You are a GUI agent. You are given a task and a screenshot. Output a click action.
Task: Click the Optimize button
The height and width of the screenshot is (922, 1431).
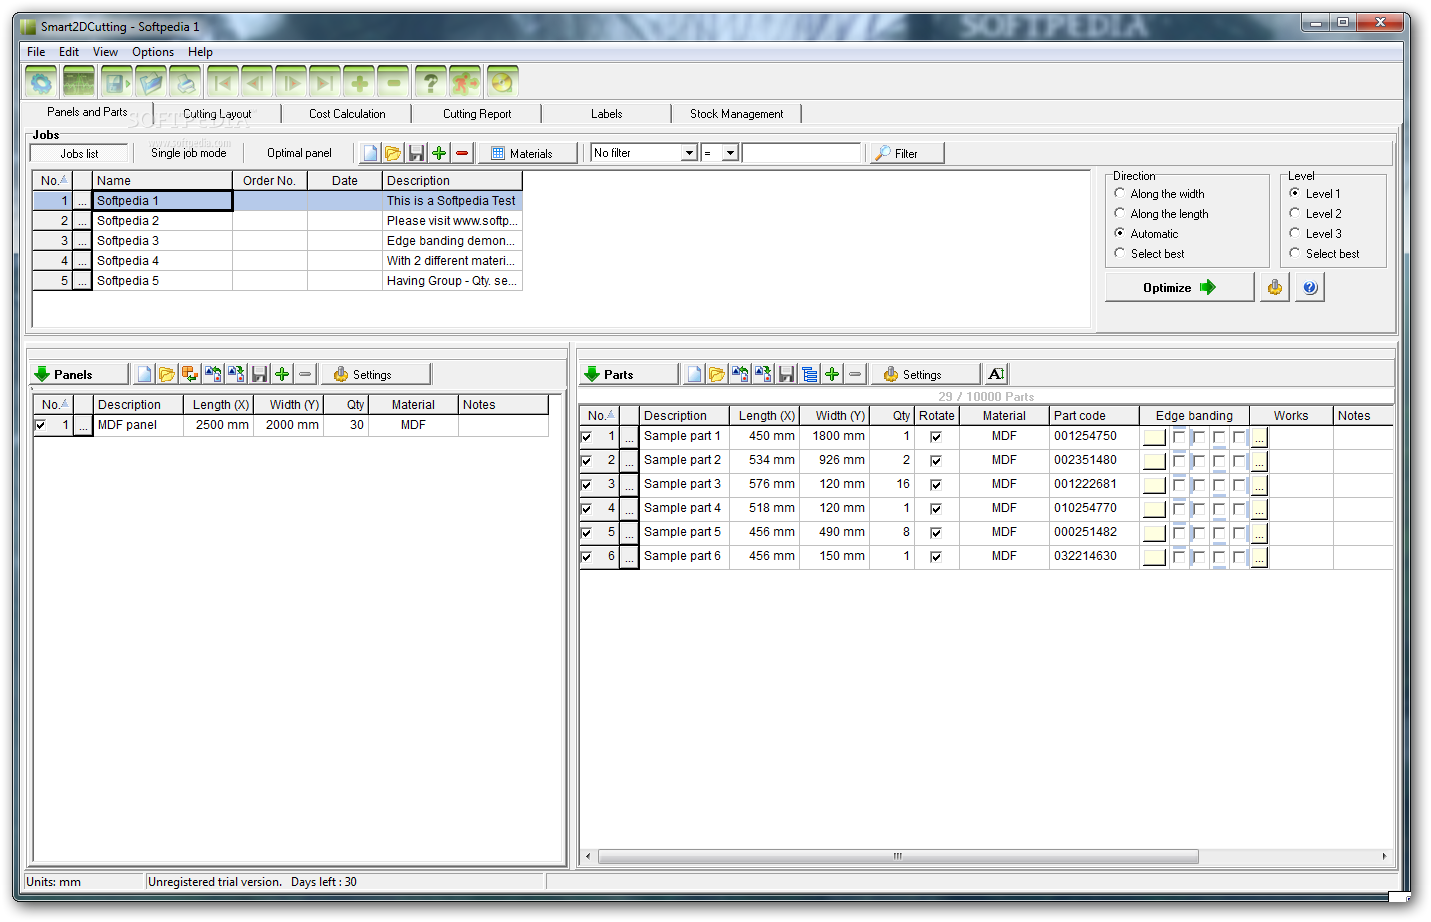[x=1179, y=288]
